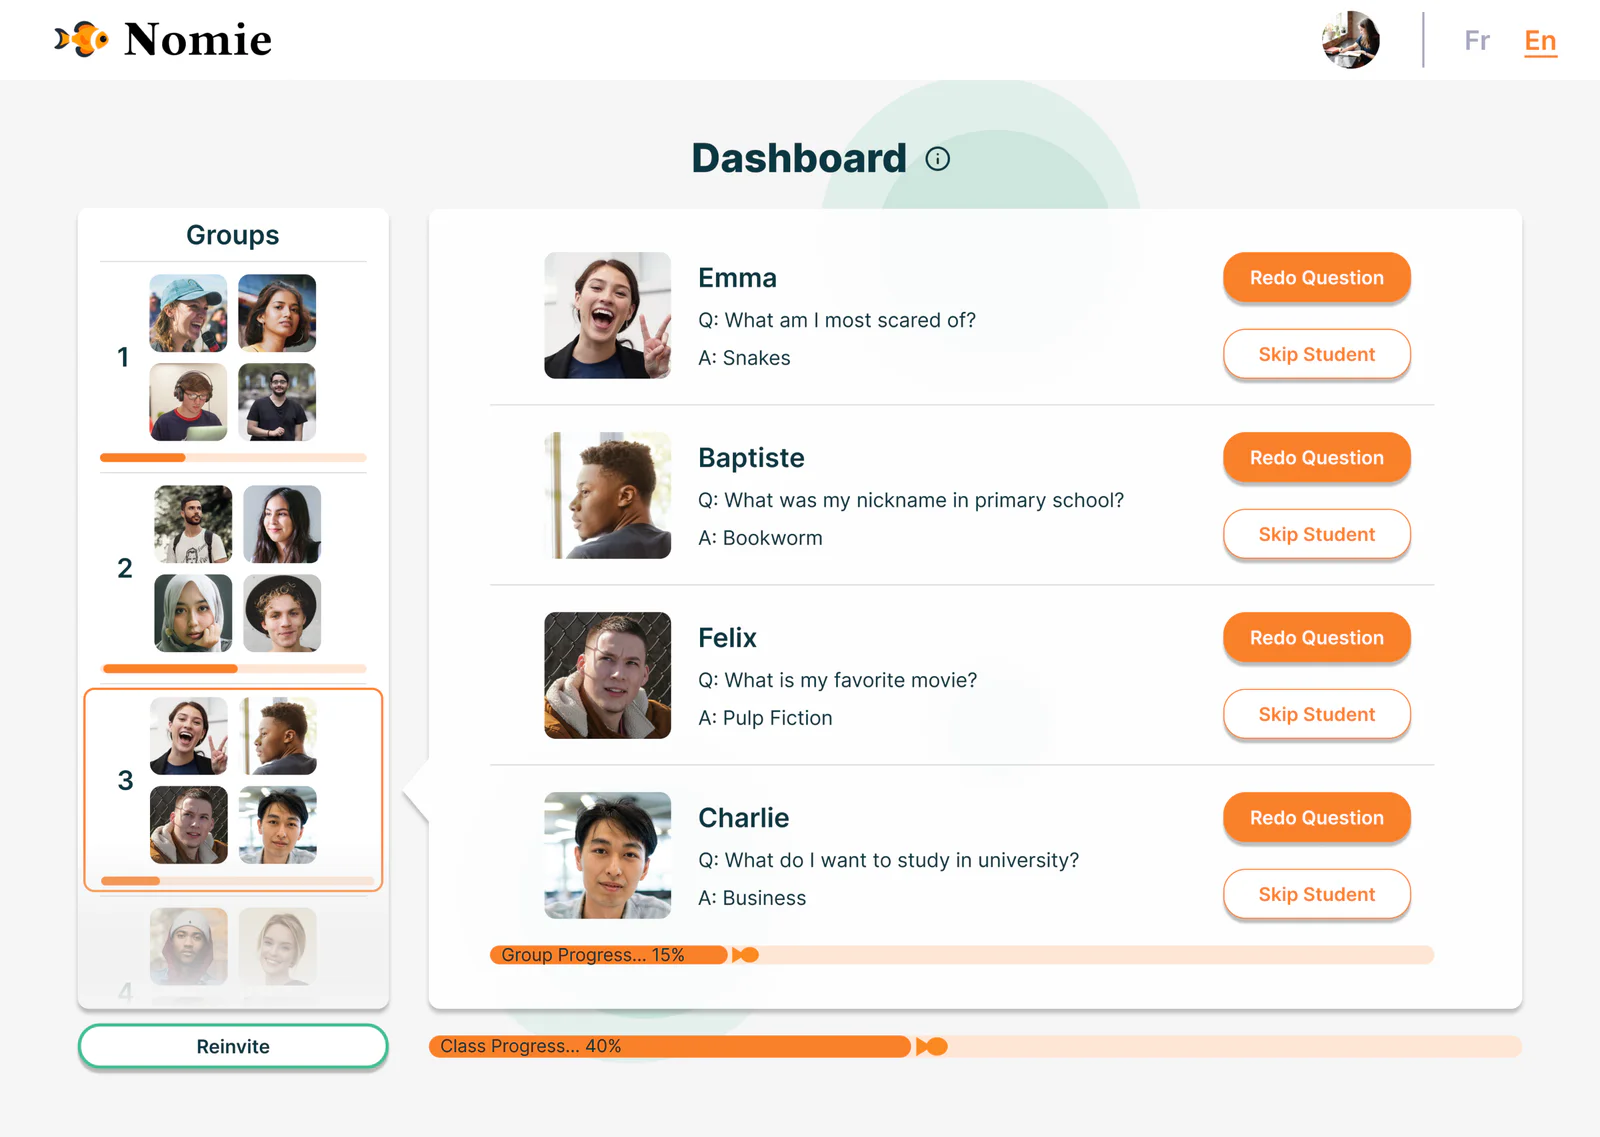
Task: Click the name 'Baptiste'
Action: (751, 458)
